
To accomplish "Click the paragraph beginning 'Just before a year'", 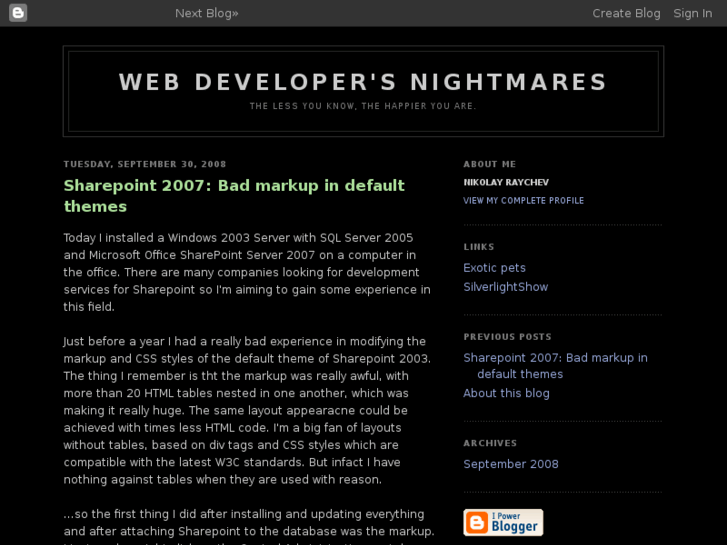I will point(249,410).
